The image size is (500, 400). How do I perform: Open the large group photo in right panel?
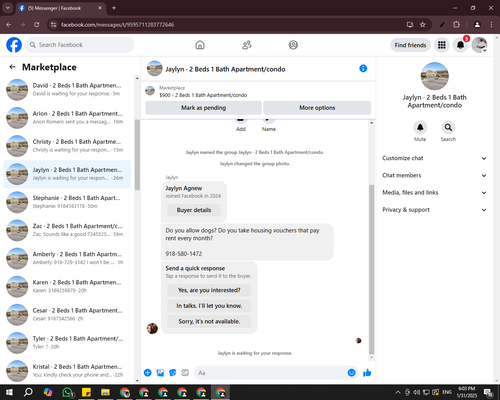435,76
